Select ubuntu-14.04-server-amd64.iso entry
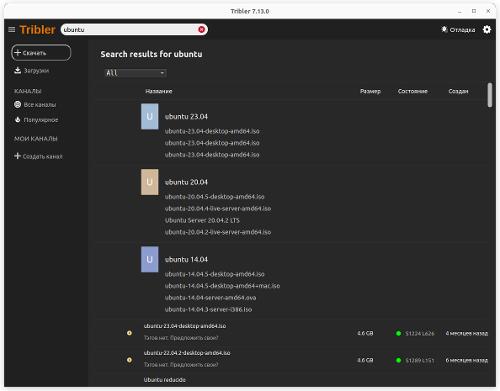500x391 pixels. 210,298
